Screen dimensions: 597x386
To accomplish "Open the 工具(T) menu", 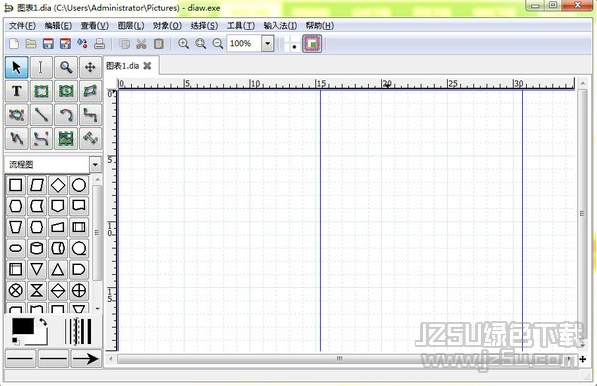I will [241, 26].
